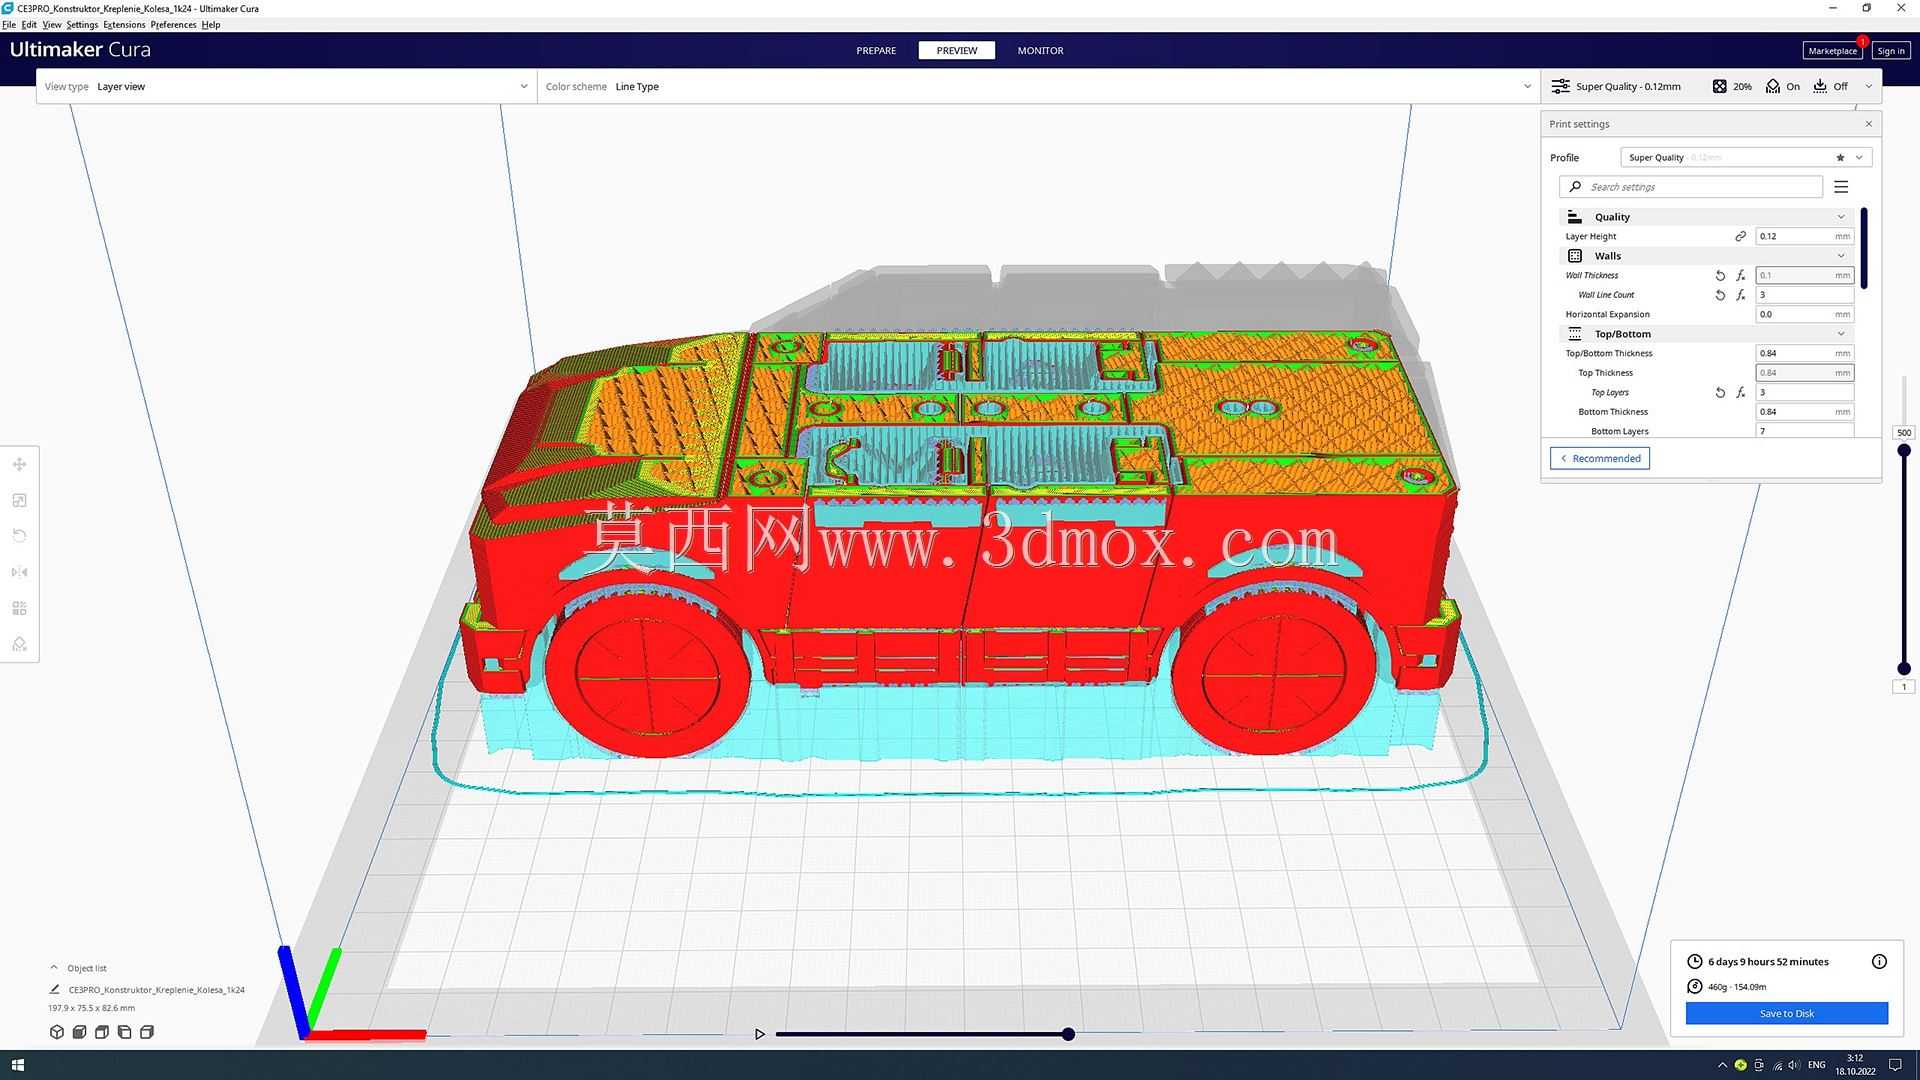This screenshot has height=1080, width=1920.
Task: Collapse the Quality settings section
Action: point(1840,217)
